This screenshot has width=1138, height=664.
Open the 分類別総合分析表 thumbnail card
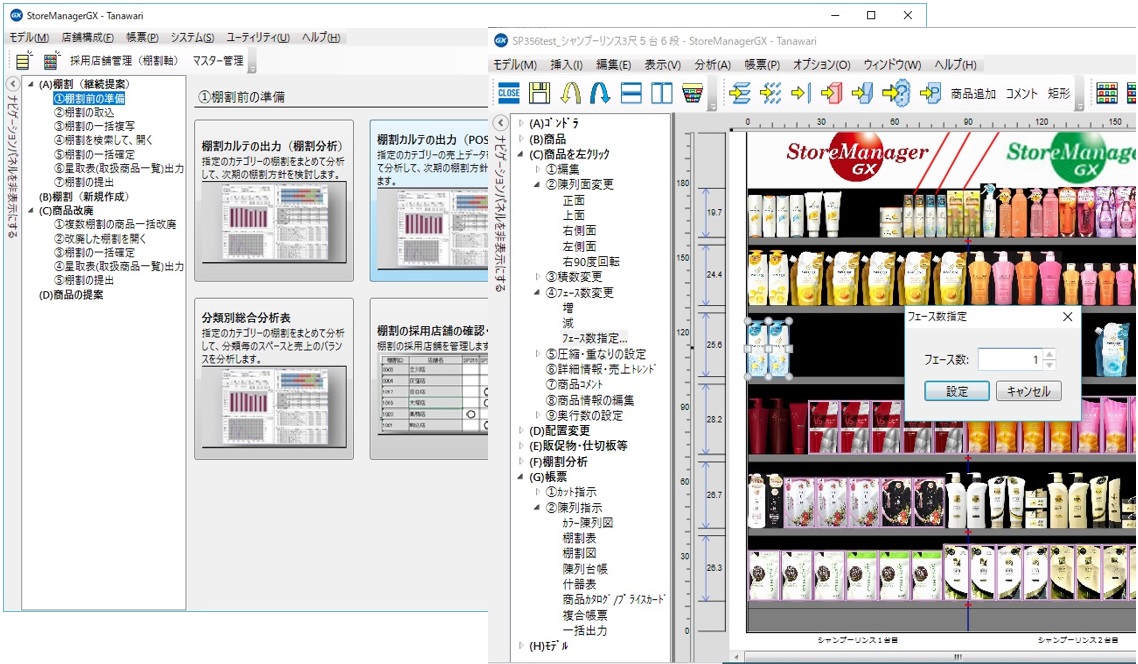(x=274, y=378)
